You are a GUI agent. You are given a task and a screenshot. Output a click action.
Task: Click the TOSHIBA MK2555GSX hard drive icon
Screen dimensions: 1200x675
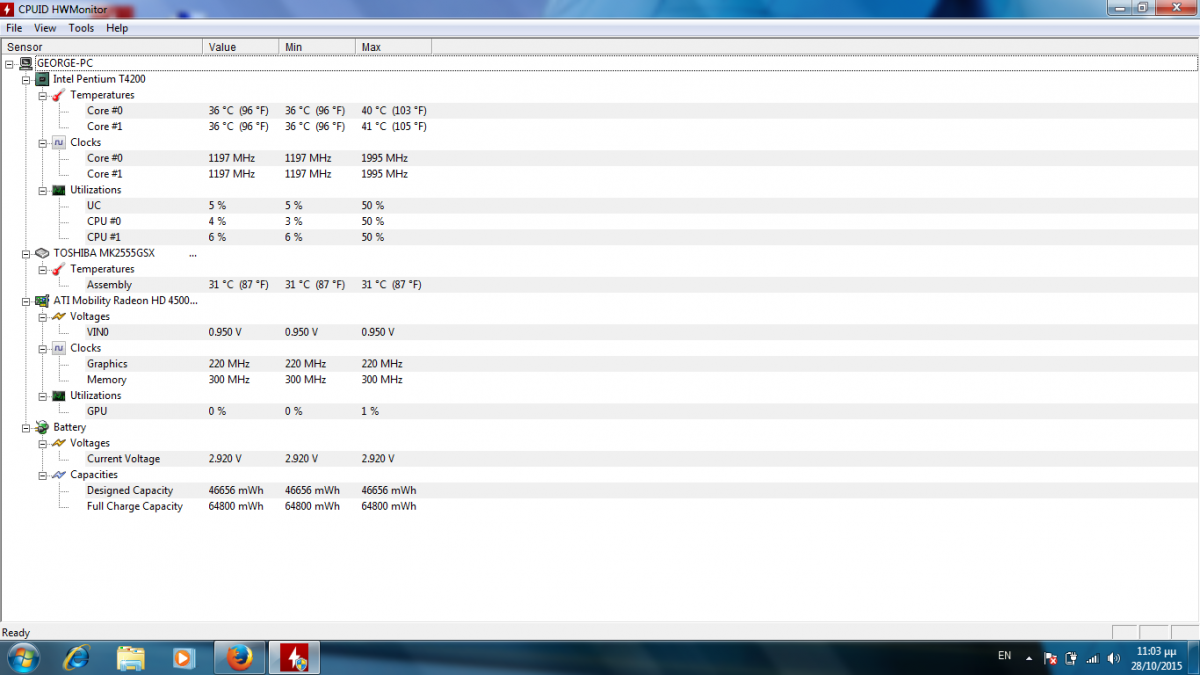pyautogui.click(x=43, y=253)
